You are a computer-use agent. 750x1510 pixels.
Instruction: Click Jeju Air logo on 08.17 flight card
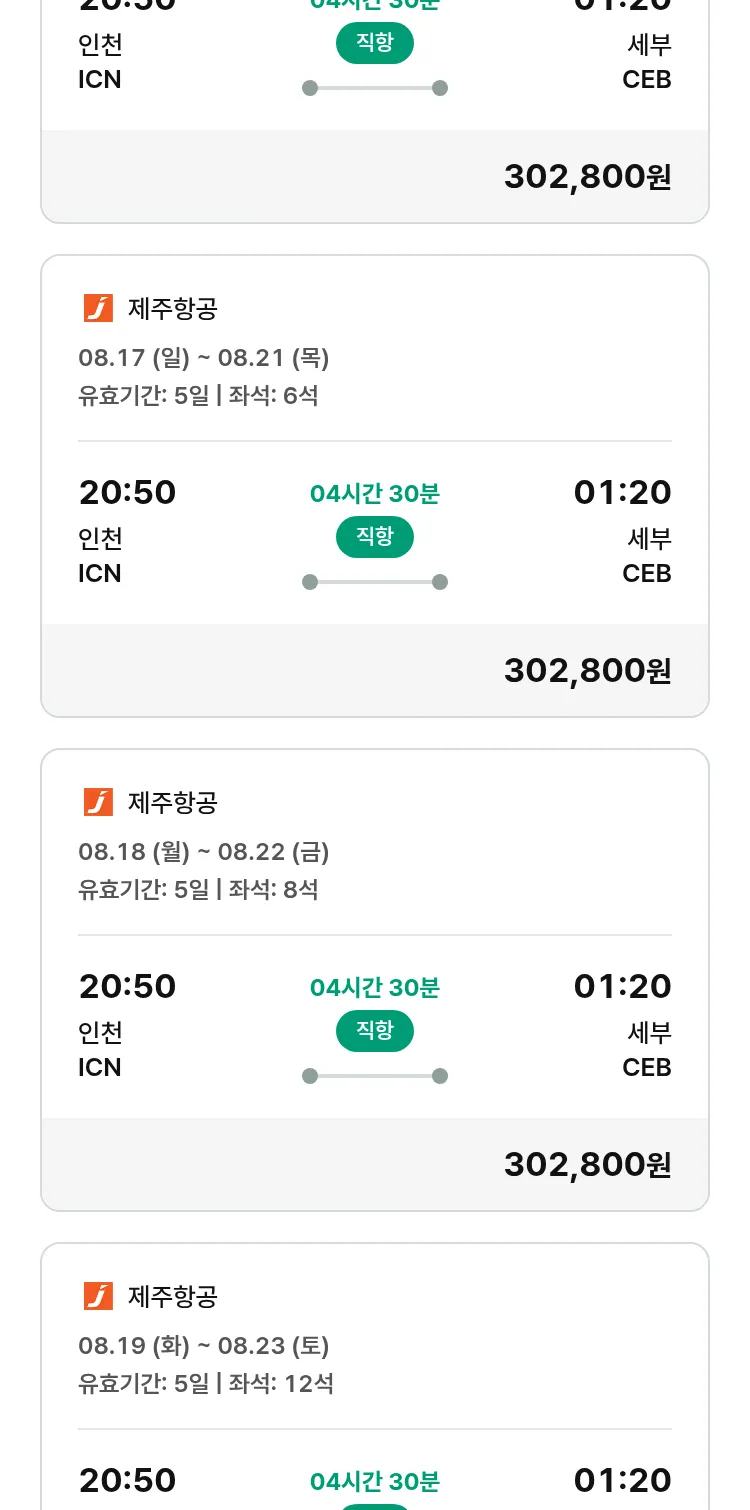tap(98, 308)
